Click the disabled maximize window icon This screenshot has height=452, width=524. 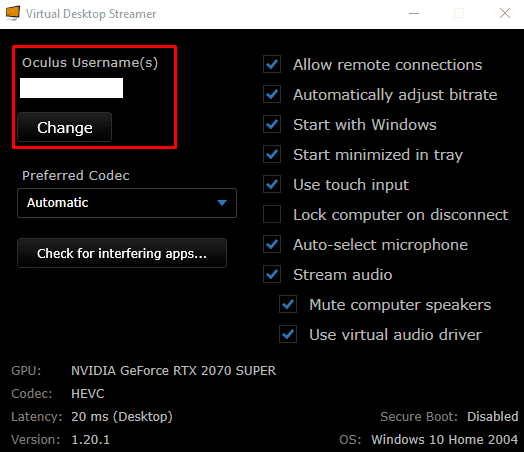pos(459,13)
